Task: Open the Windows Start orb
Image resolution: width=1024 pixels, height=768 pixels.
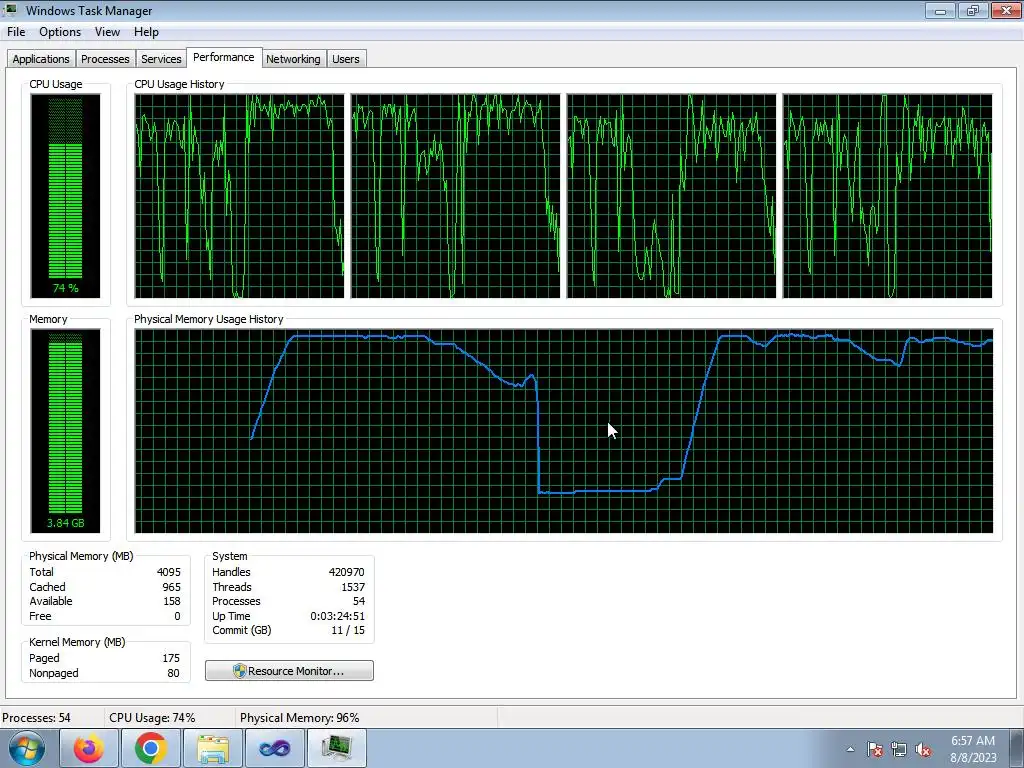Action: pyautogui.click(x=27, y=748)
